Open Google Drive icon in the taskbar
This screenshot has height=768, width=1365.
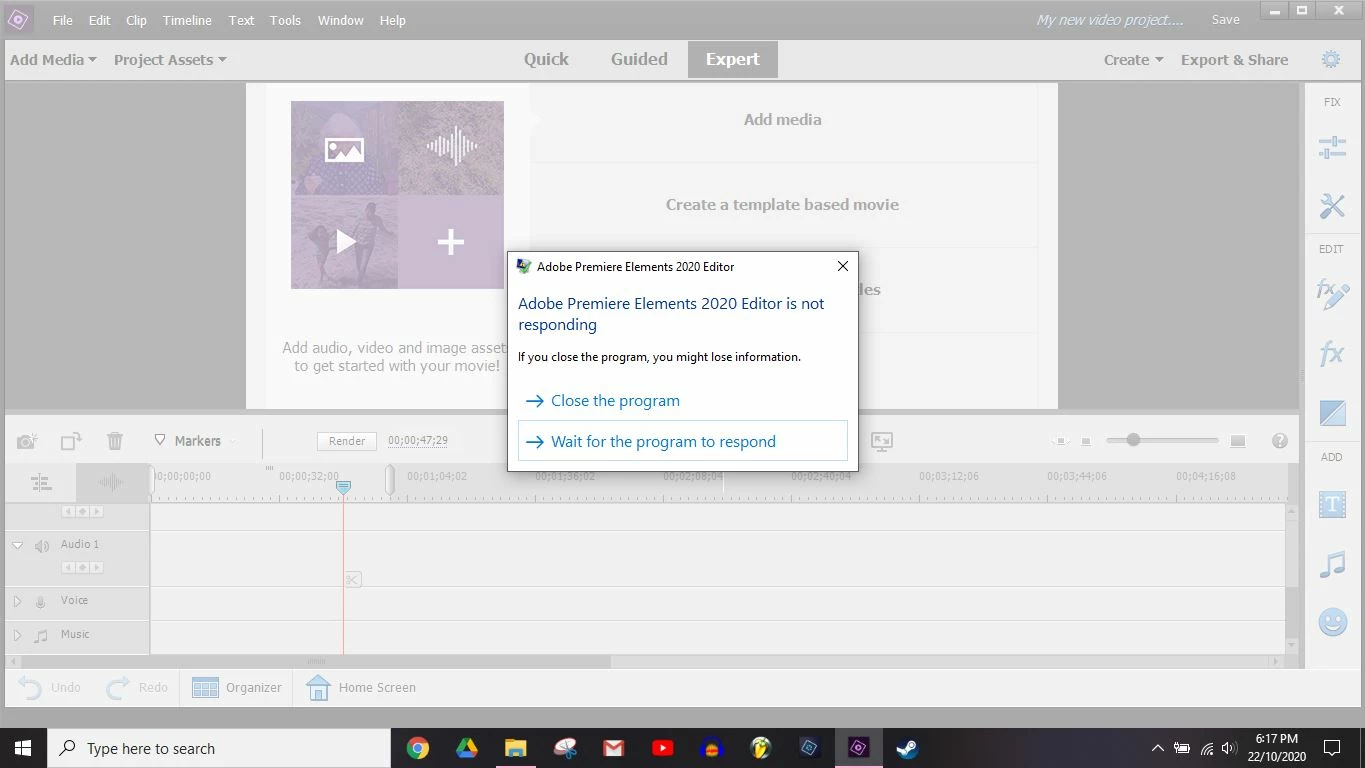click(466, 748)
